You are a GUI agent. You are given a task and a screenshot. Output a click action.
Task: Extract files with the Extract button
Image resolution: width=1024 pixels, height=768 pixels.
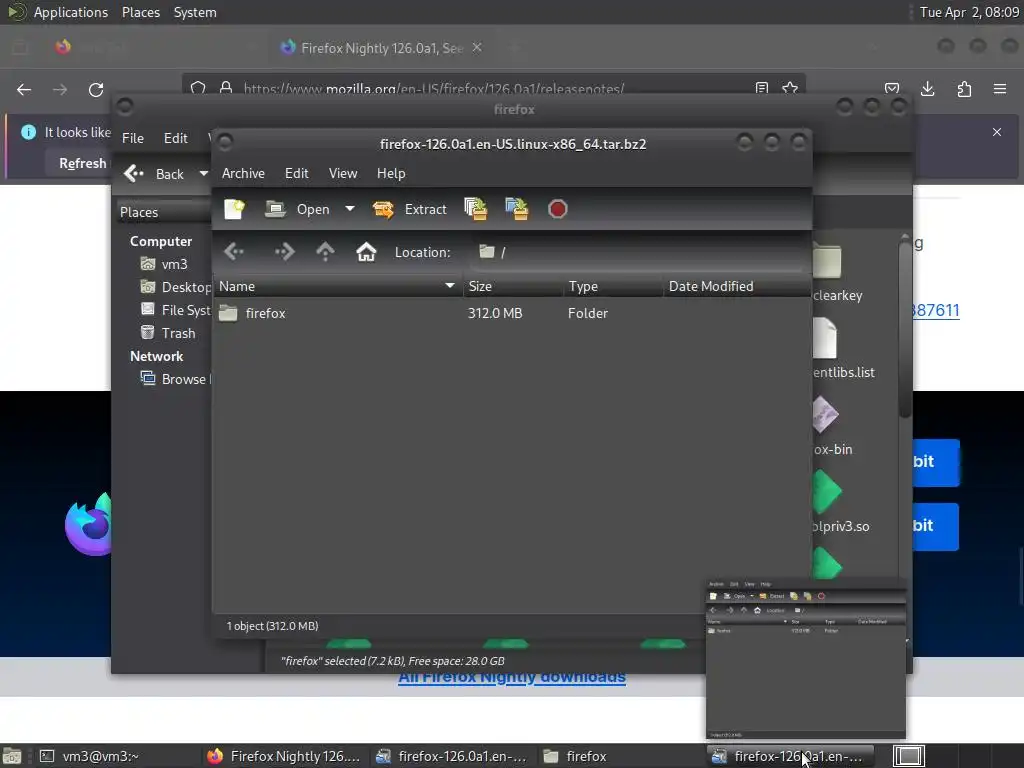(x=409, y=209)
